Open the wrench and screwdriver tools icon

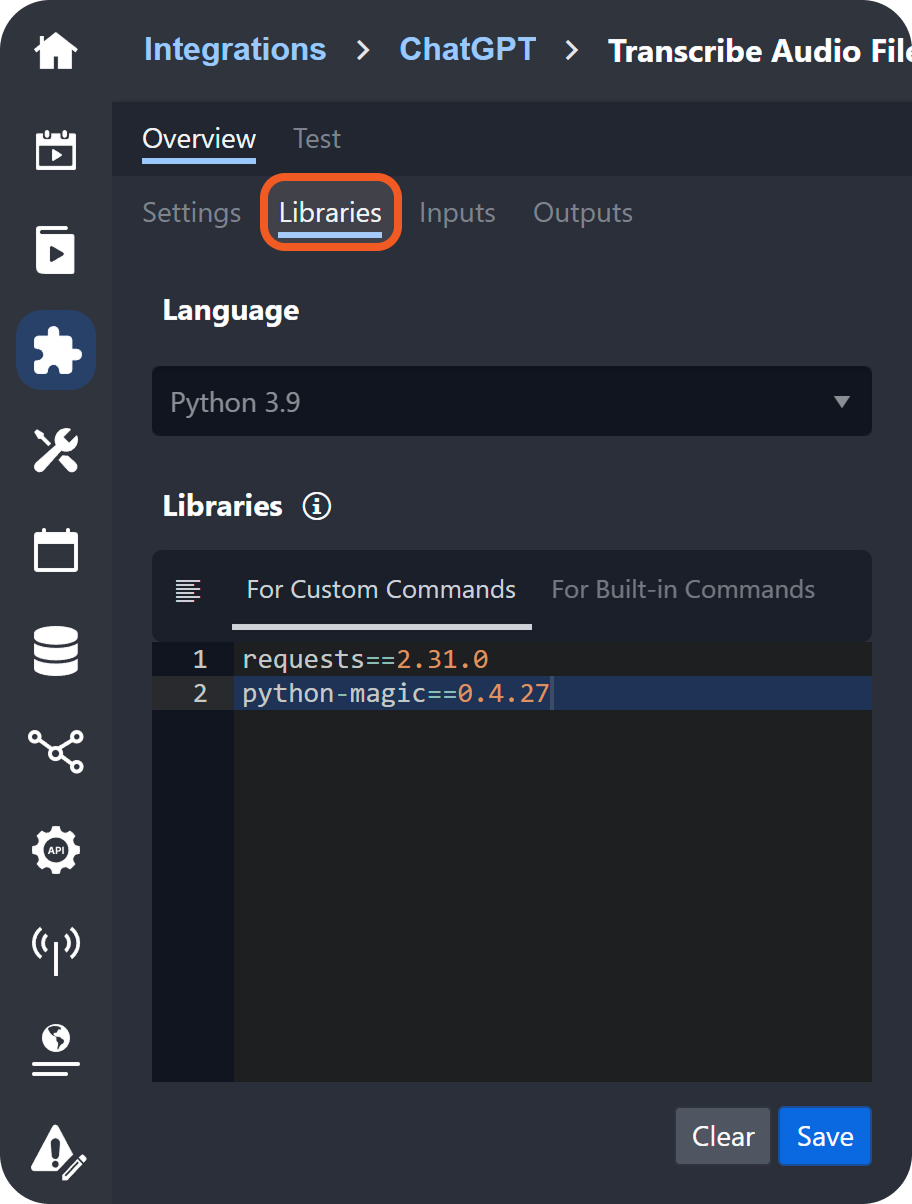(x=56, y=450)
